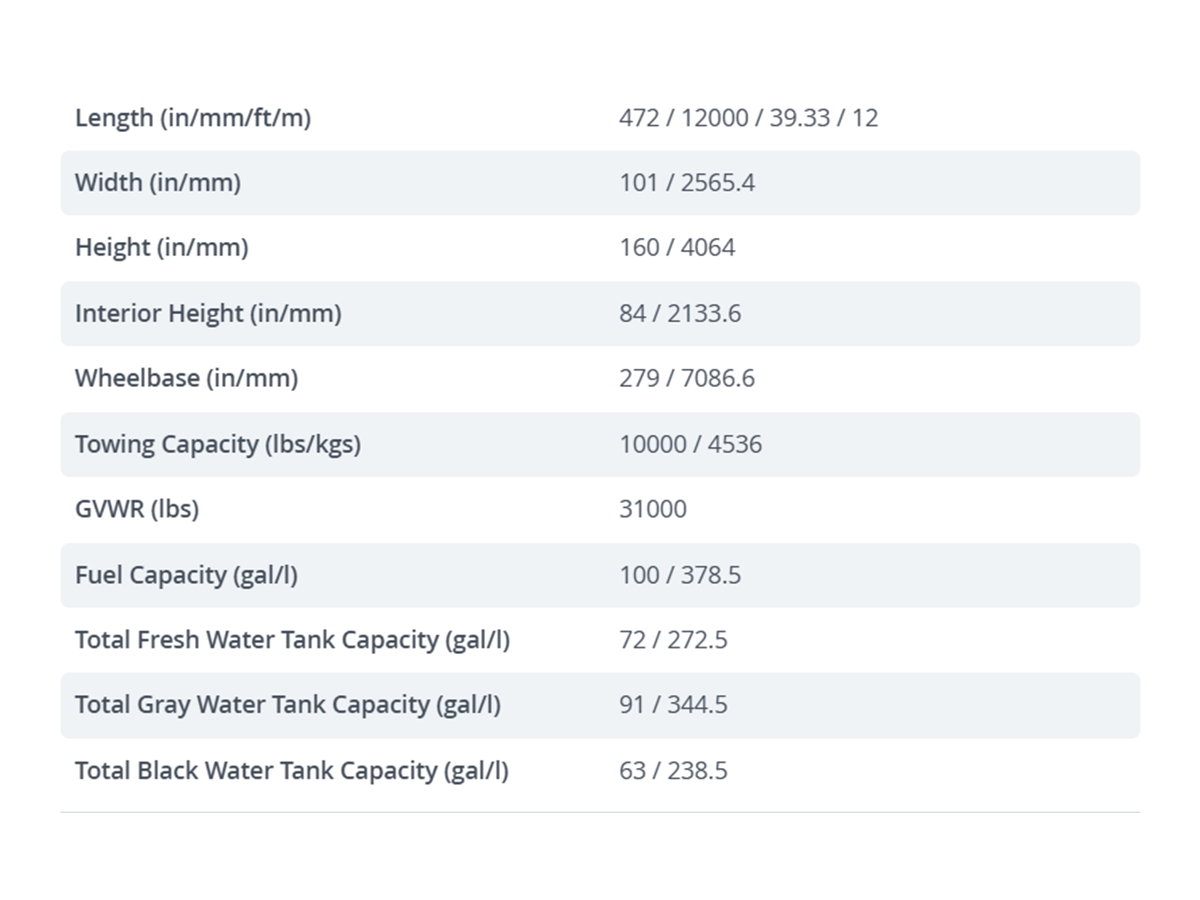Select the fuel value 100 / 378.5

click(680, 575)
